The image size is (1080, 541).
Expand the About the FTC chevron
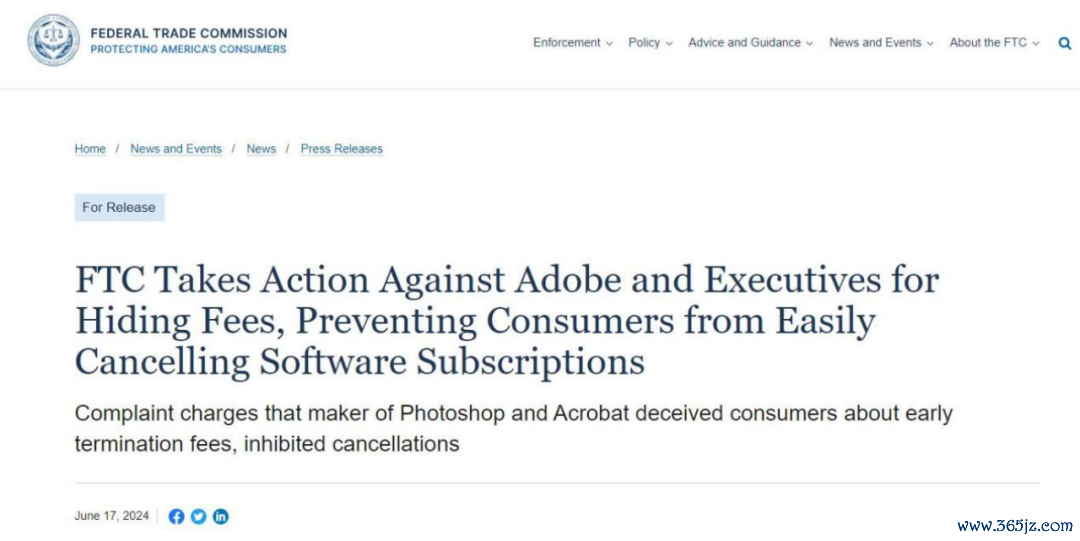[x=1035, y=43]
